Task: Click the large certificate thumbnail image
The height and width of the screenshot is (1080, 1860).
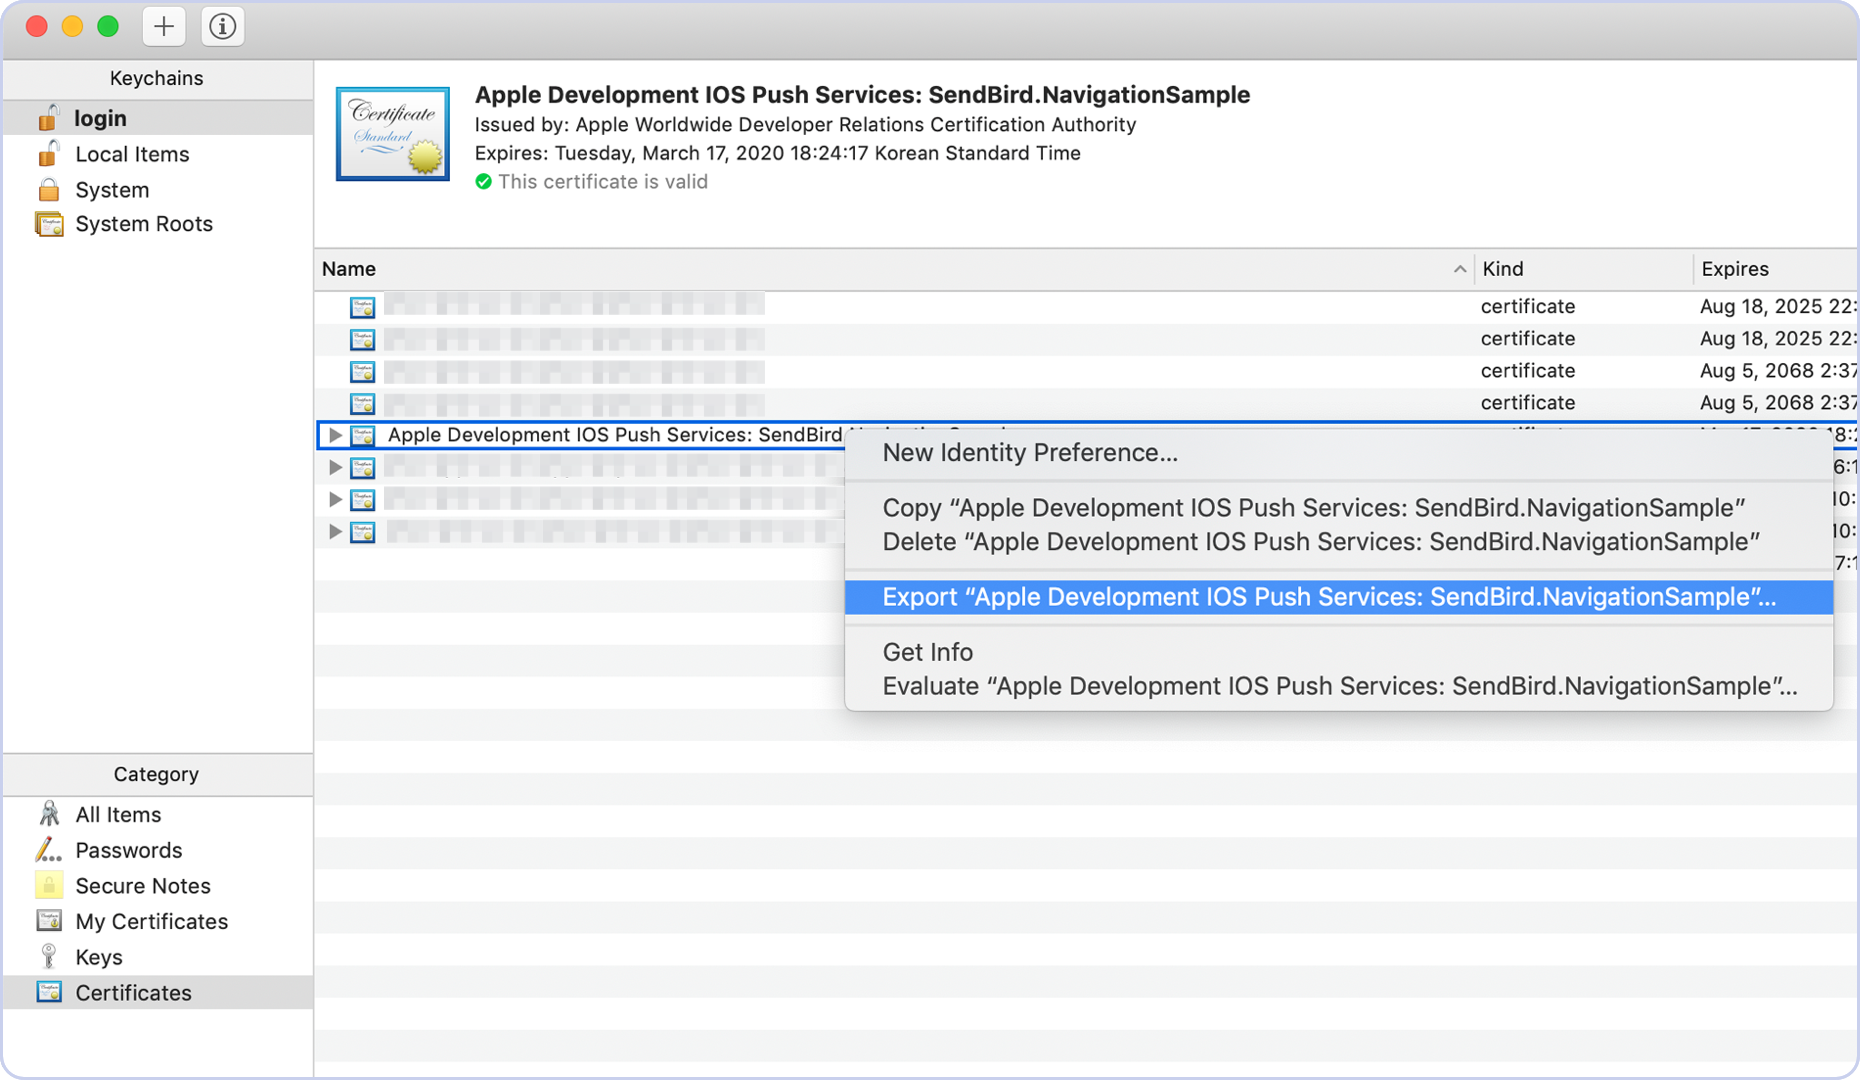Action: click(x=392, y=134)
